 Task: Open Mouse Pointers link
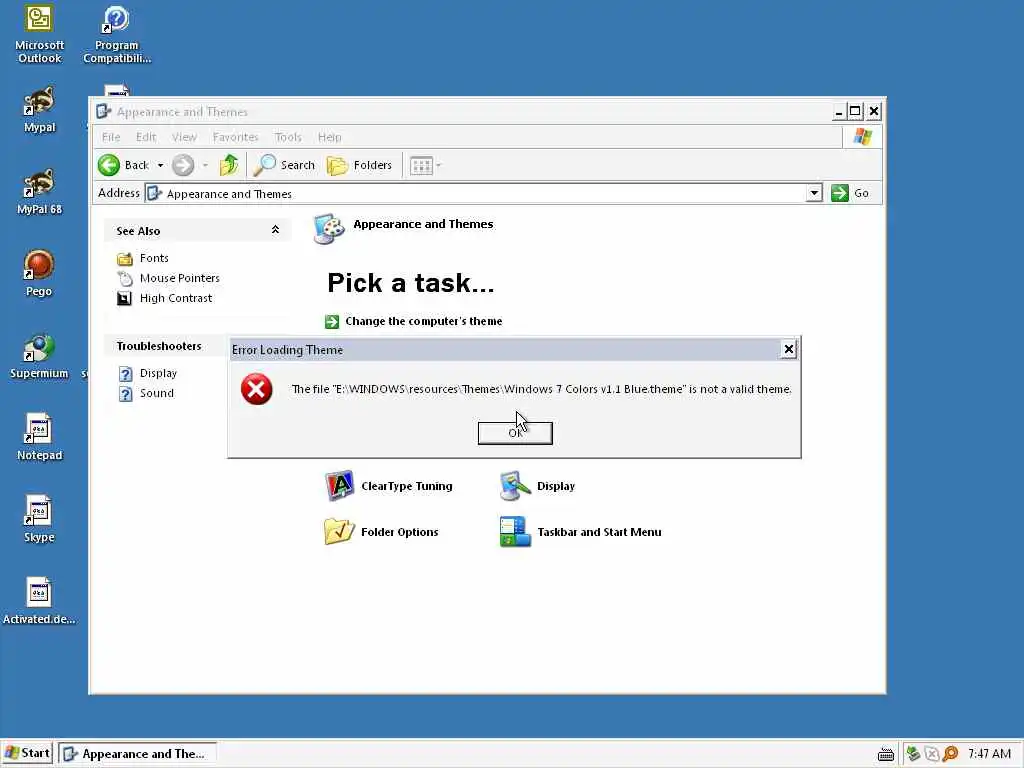(180, 278)
